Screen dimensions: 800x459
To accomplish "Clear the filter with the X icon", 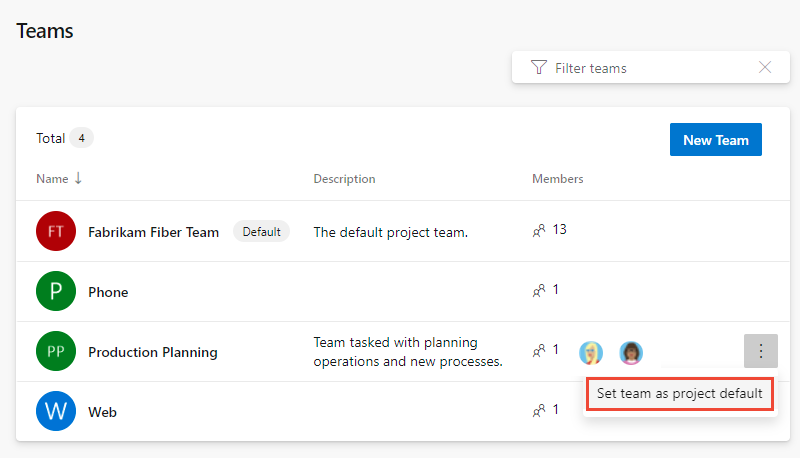I will tap(765, 68).
